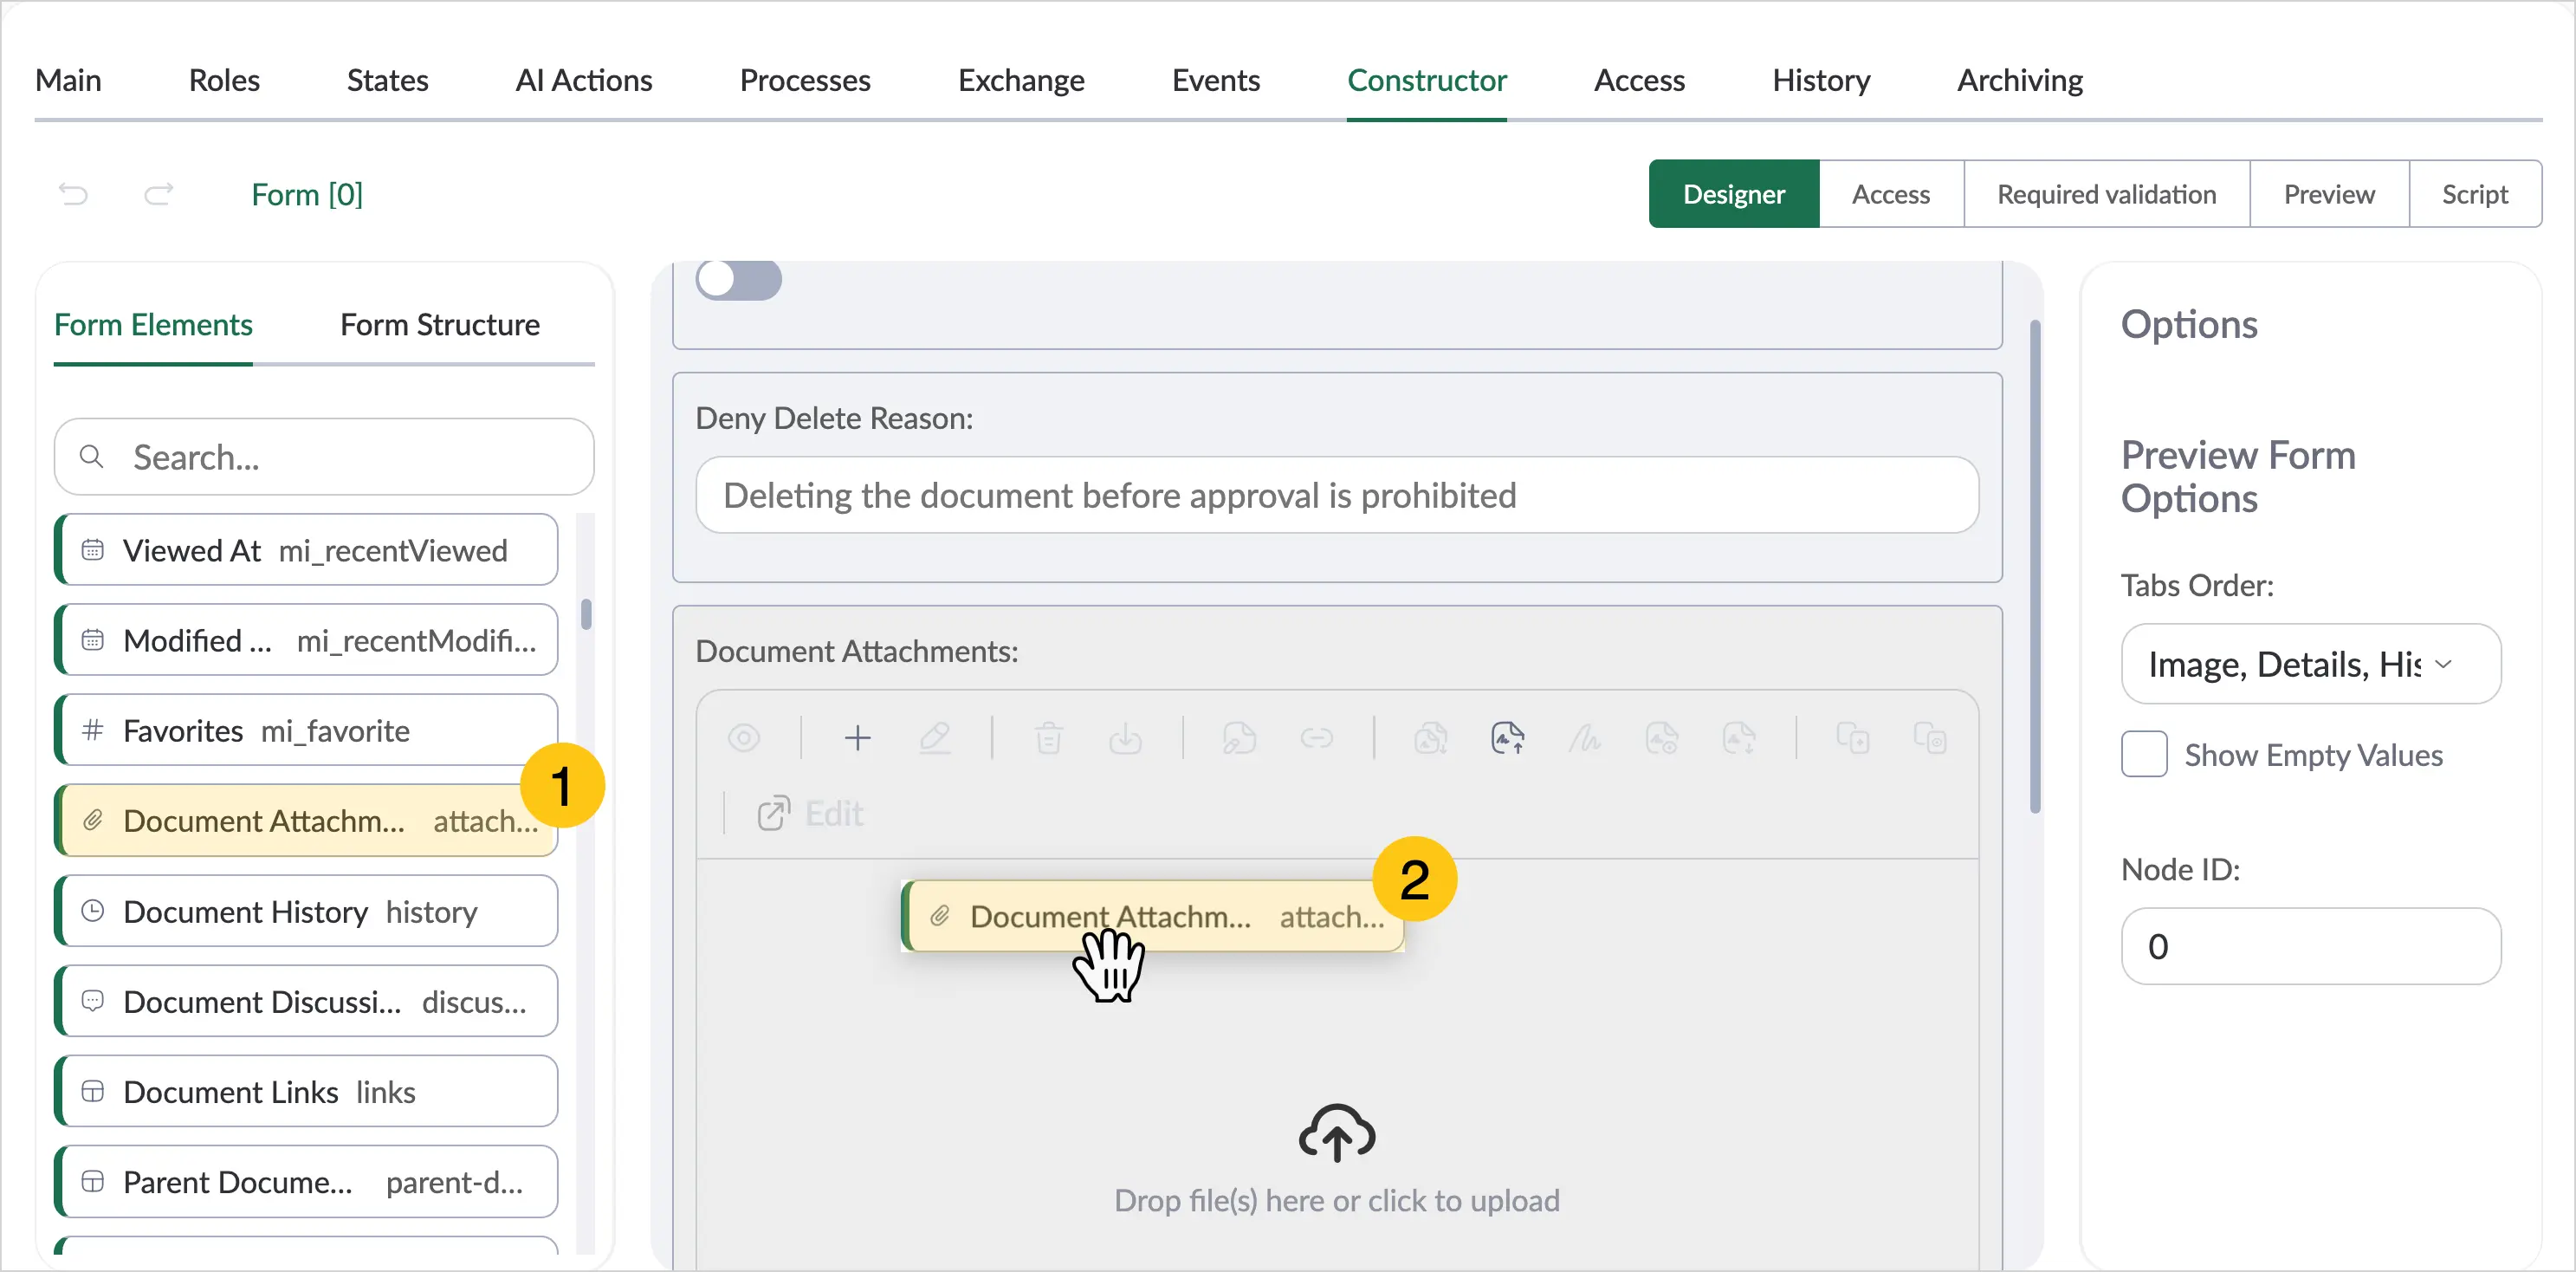Switch to Form Structure tab
Image resolution: width=2576 pixels, height=1272 pixels.
tap(440, 325)
